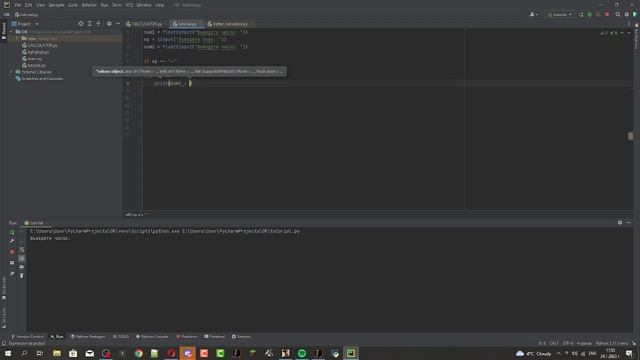Viewport: 640px width, 360px height.
Task: Clear the Run console with trash icon
Action: [22, 276]
